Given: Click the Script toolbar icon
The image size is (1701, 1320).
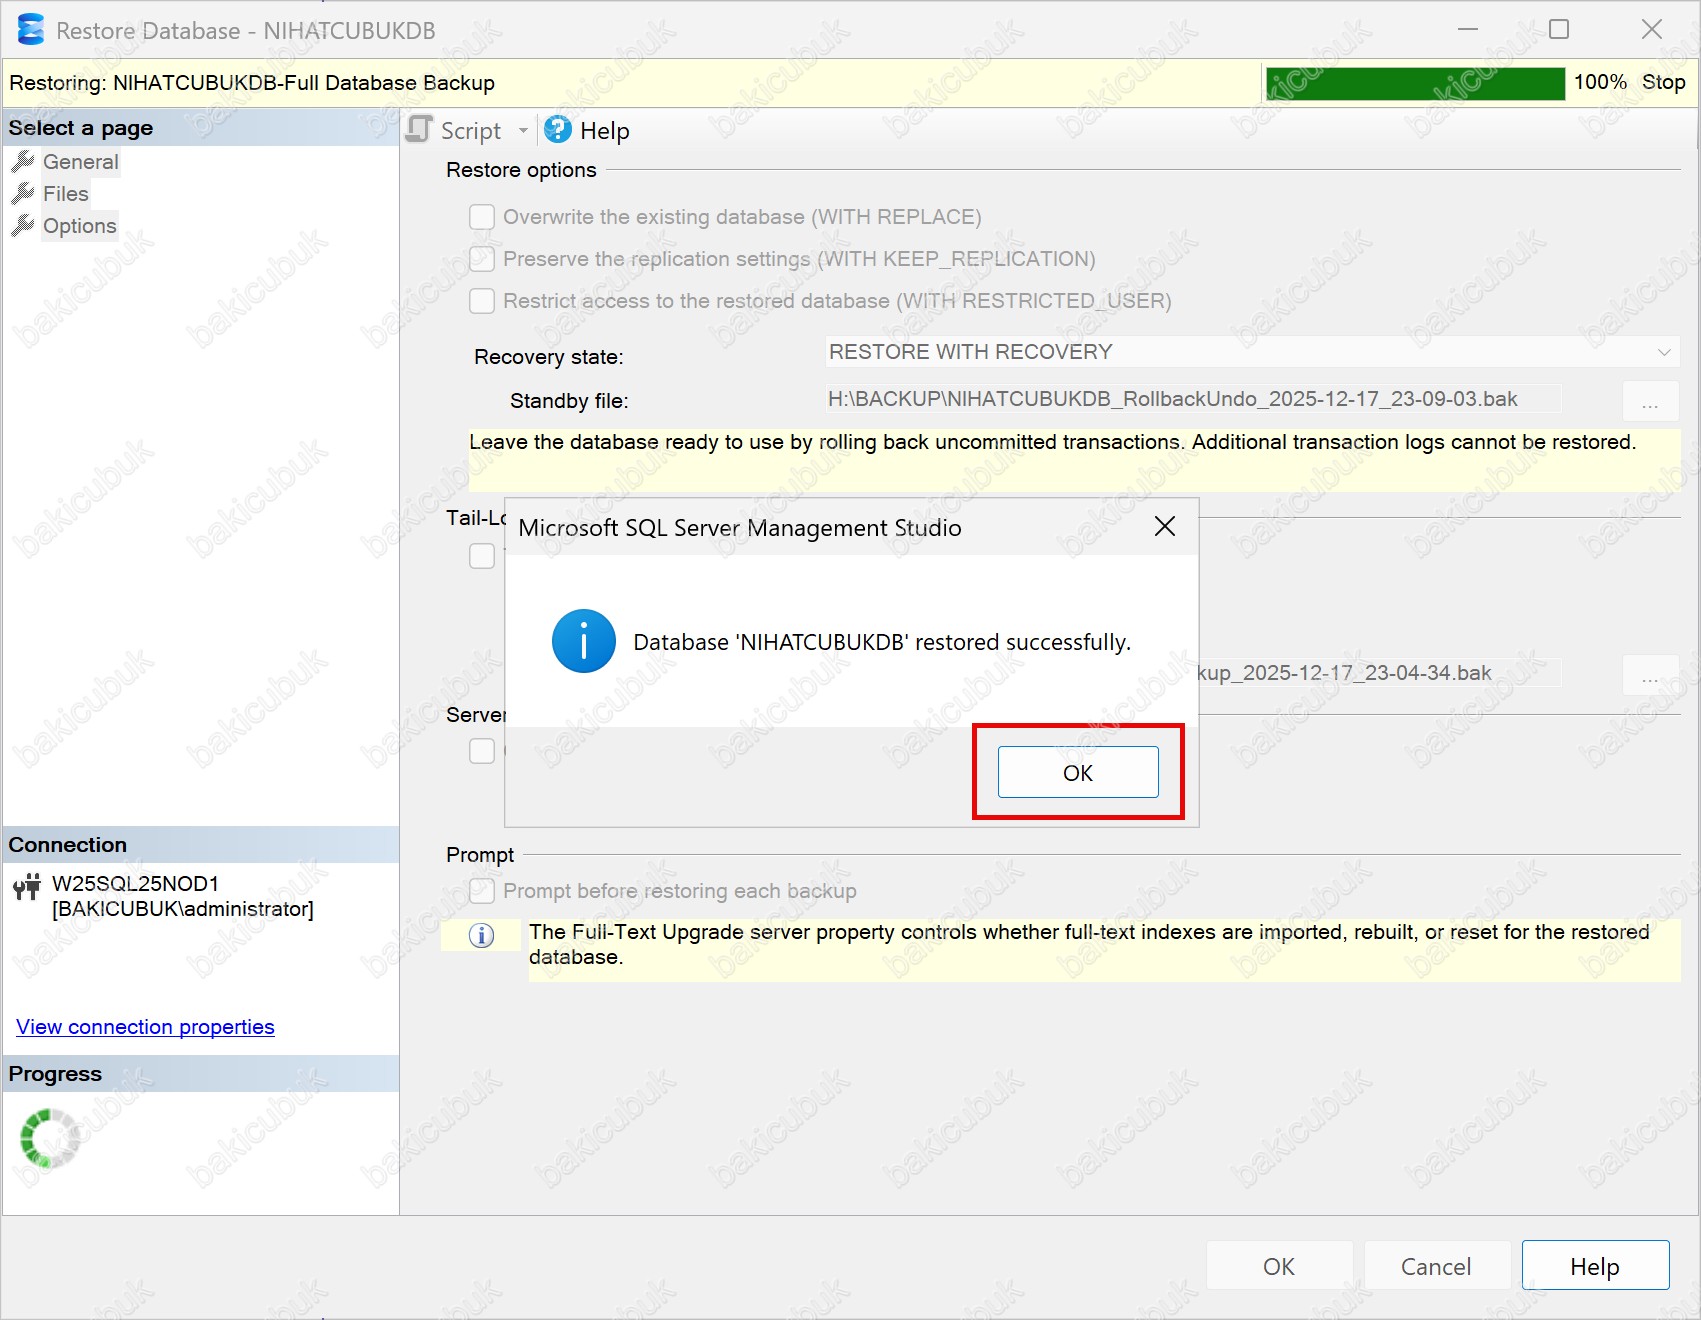Looking at the screenshot, I should (420, 130).
